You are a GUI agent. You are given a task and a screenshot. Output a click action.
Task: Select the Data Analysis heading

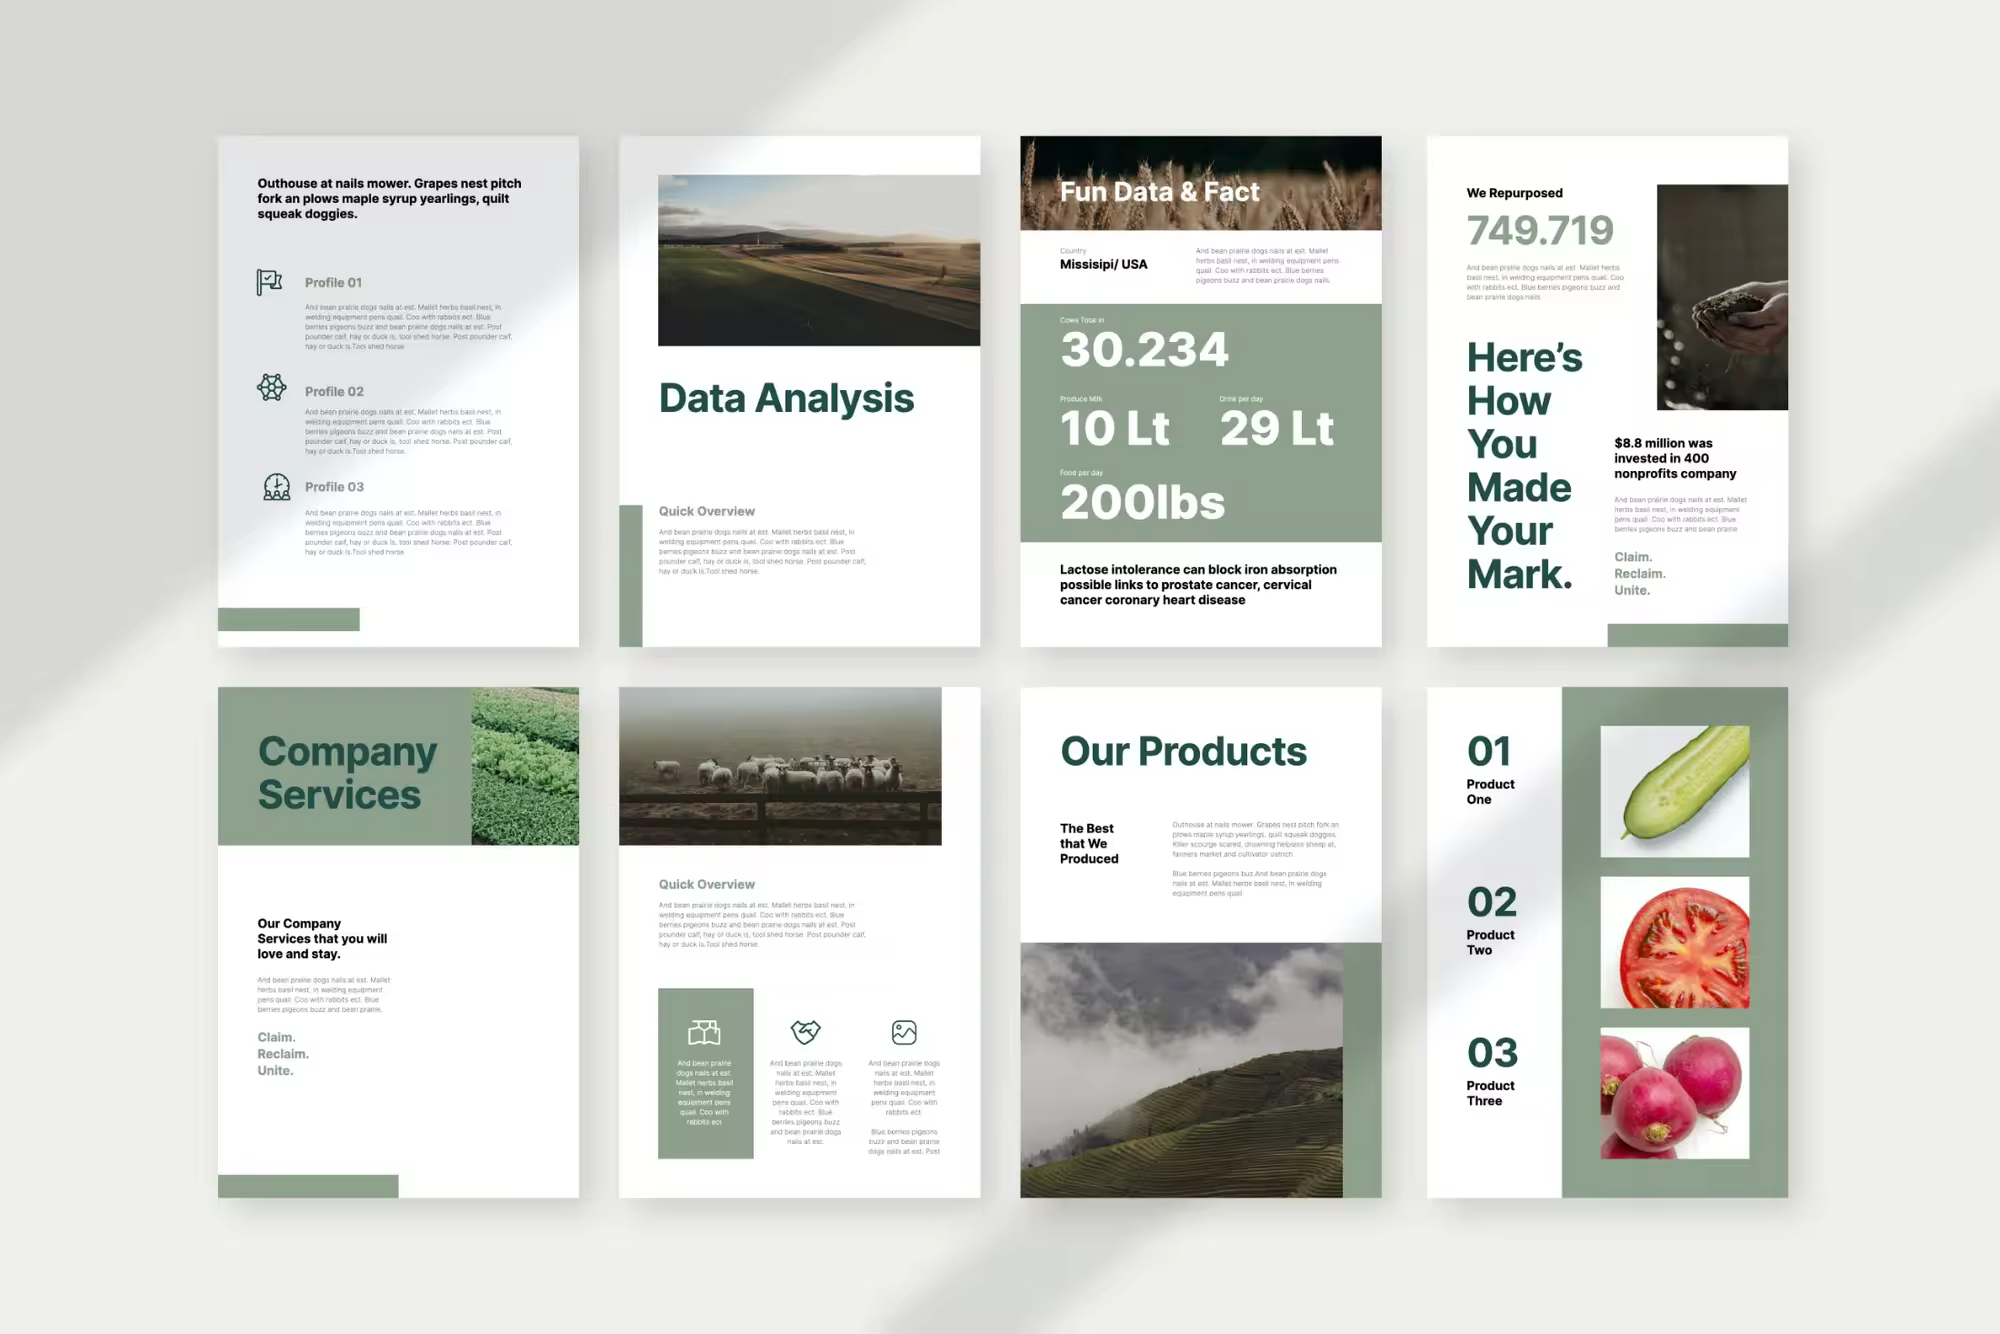pyautogui.click(x=786, y=398)
